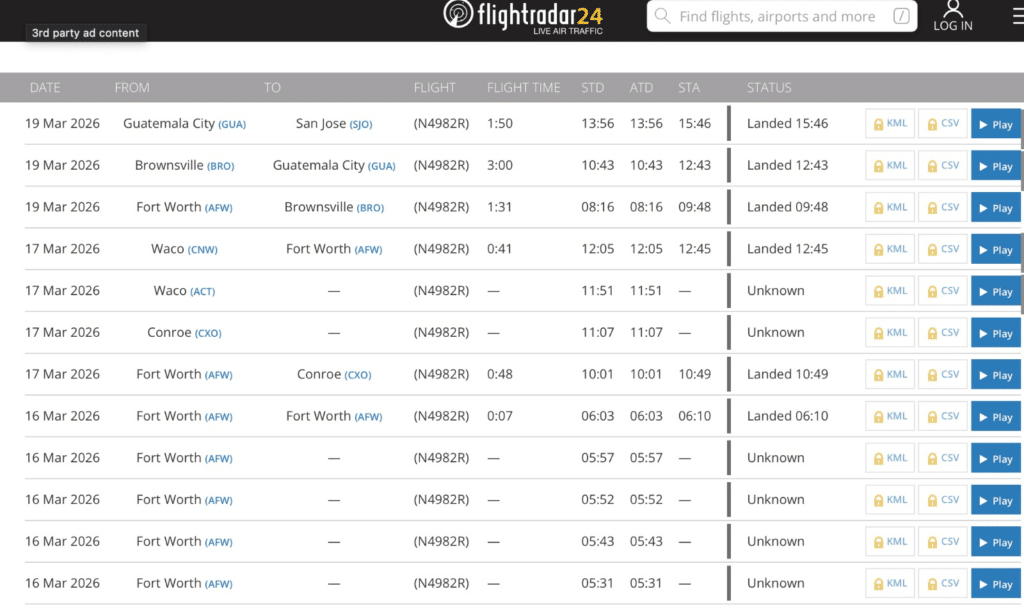
Task: Click the Flightradar24 logo
Action: tap(523, 17)
